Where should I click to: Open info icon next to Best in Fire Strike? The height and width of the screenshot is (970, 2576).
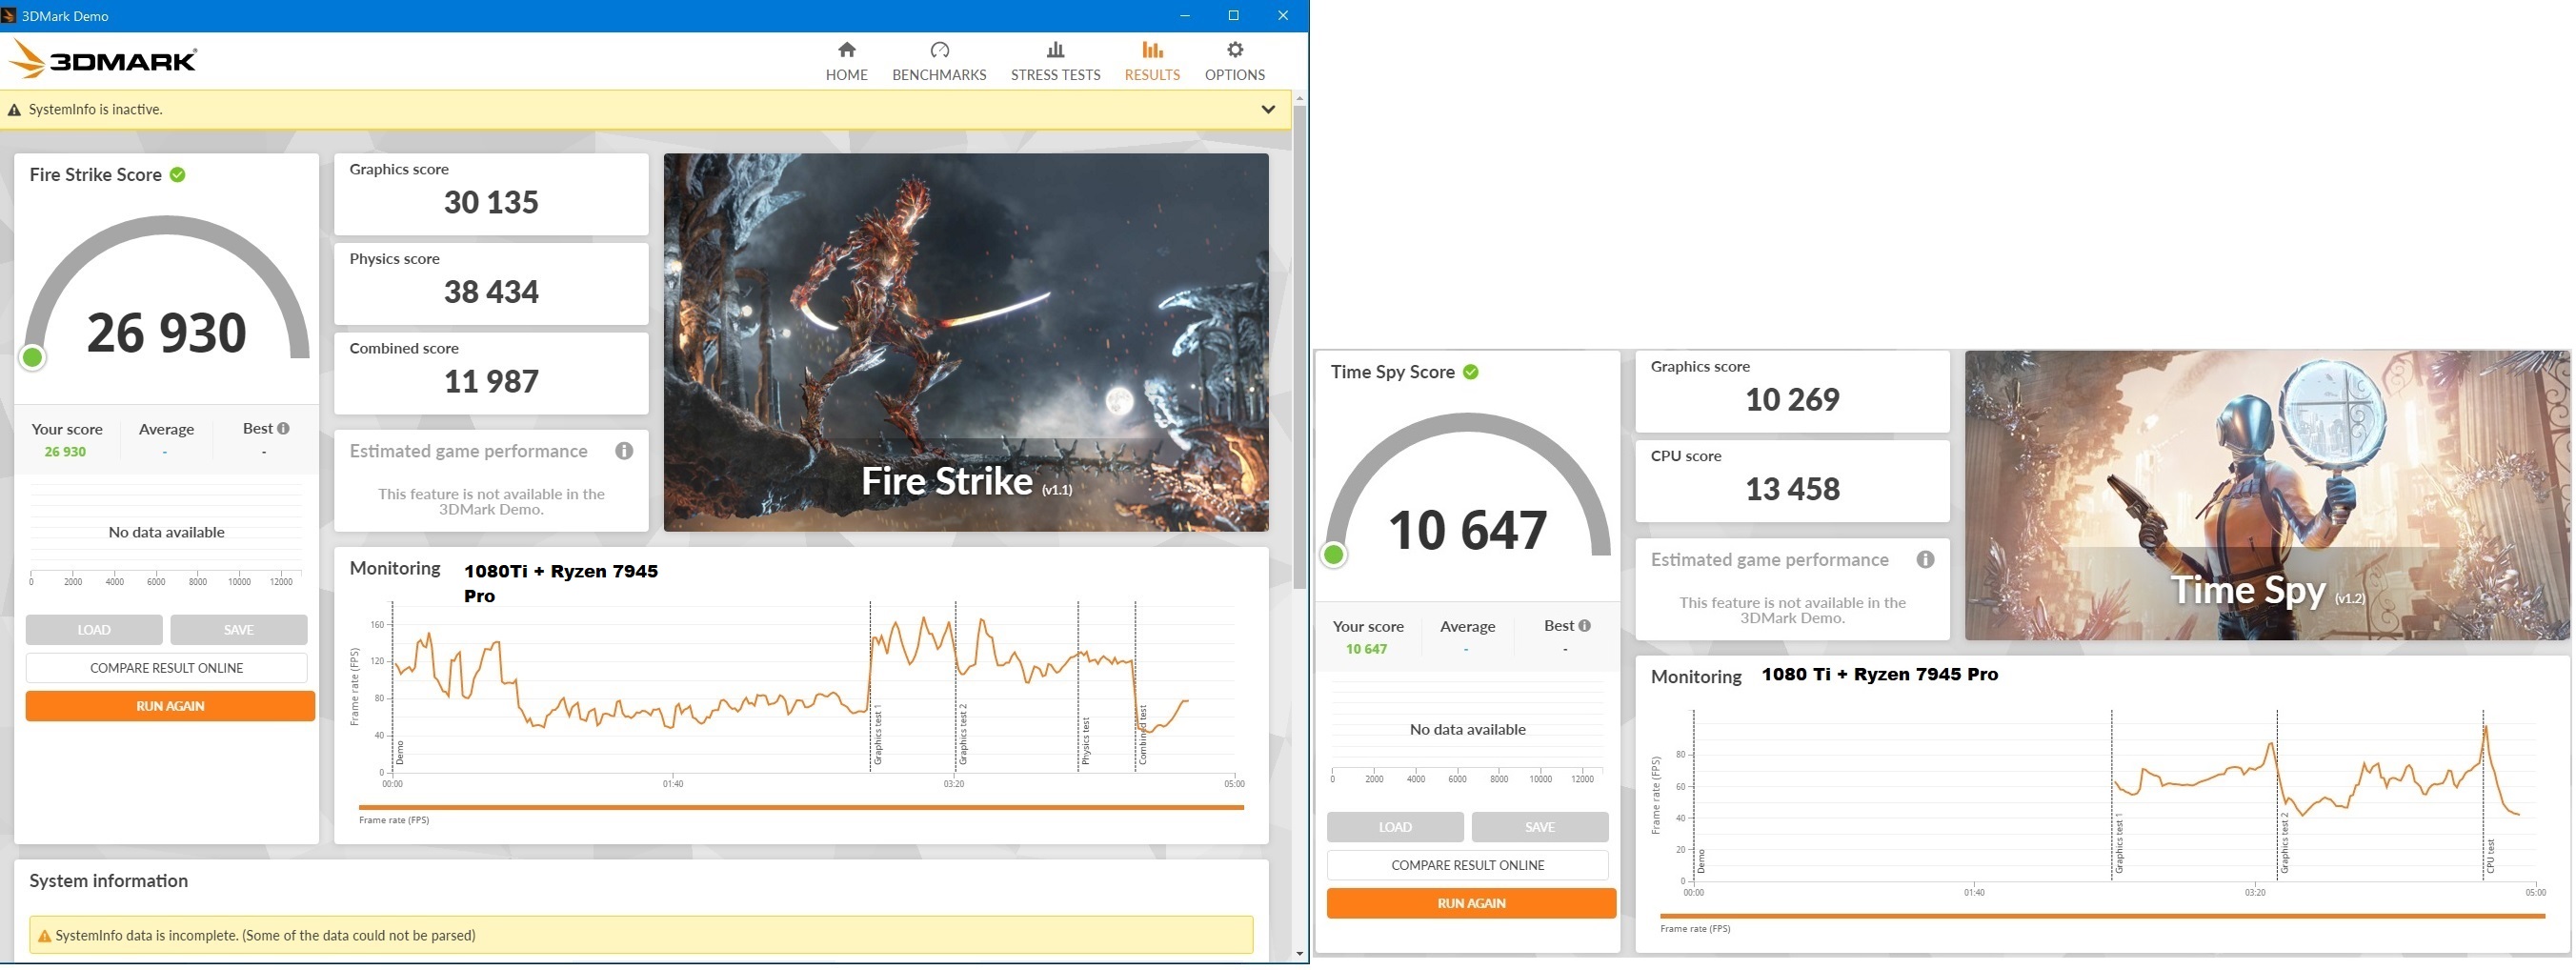(x=284, y=429)
